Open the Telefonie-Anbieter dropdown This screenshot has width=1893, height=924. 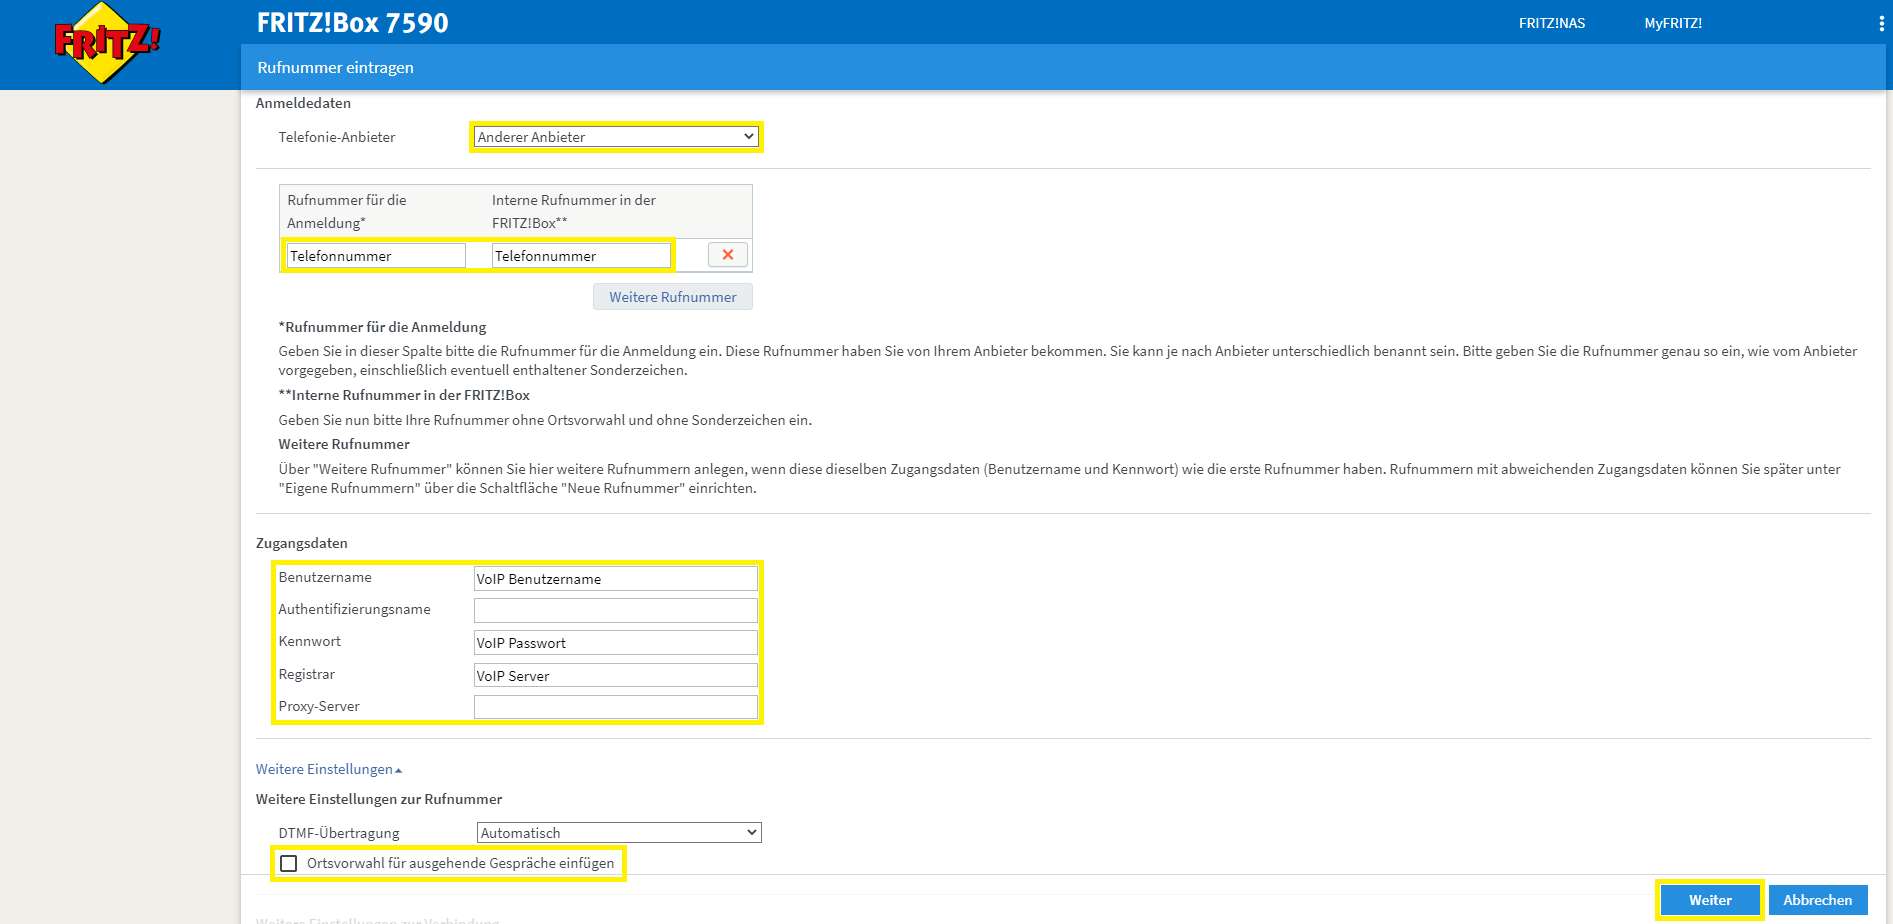tap(616, 137)
